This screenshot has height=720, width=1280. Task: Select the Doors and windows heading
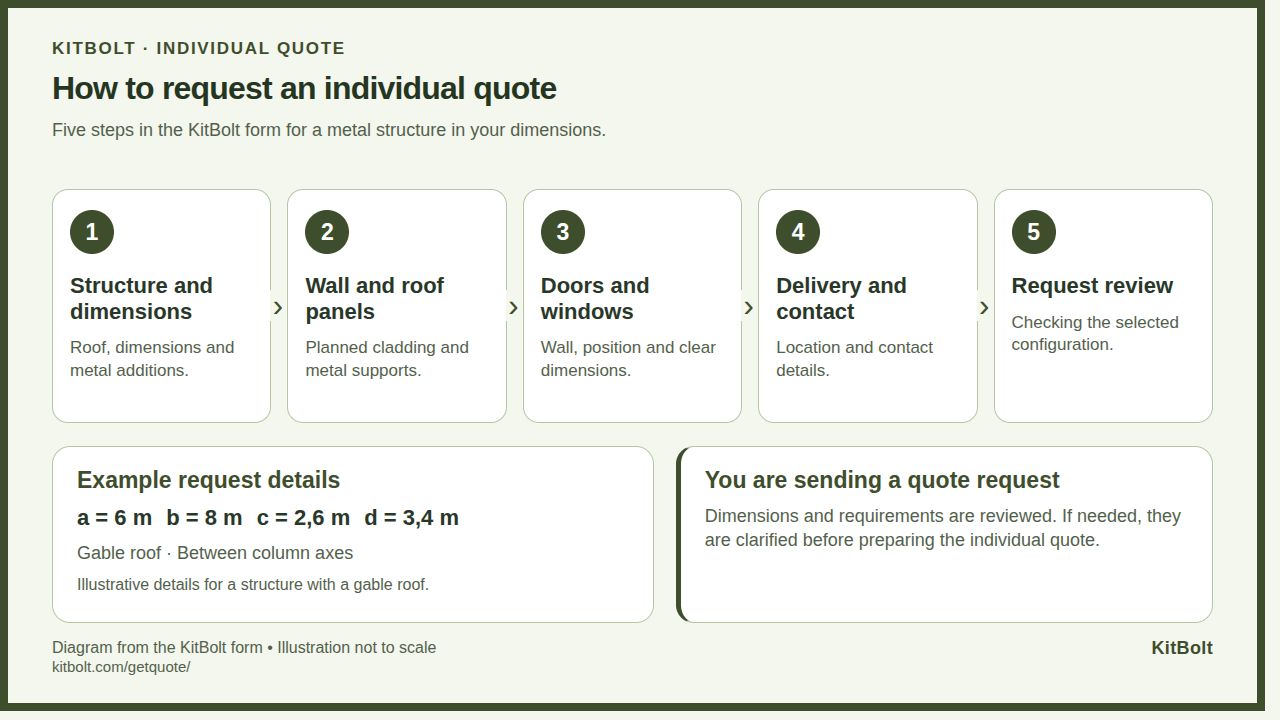(595, 298)
